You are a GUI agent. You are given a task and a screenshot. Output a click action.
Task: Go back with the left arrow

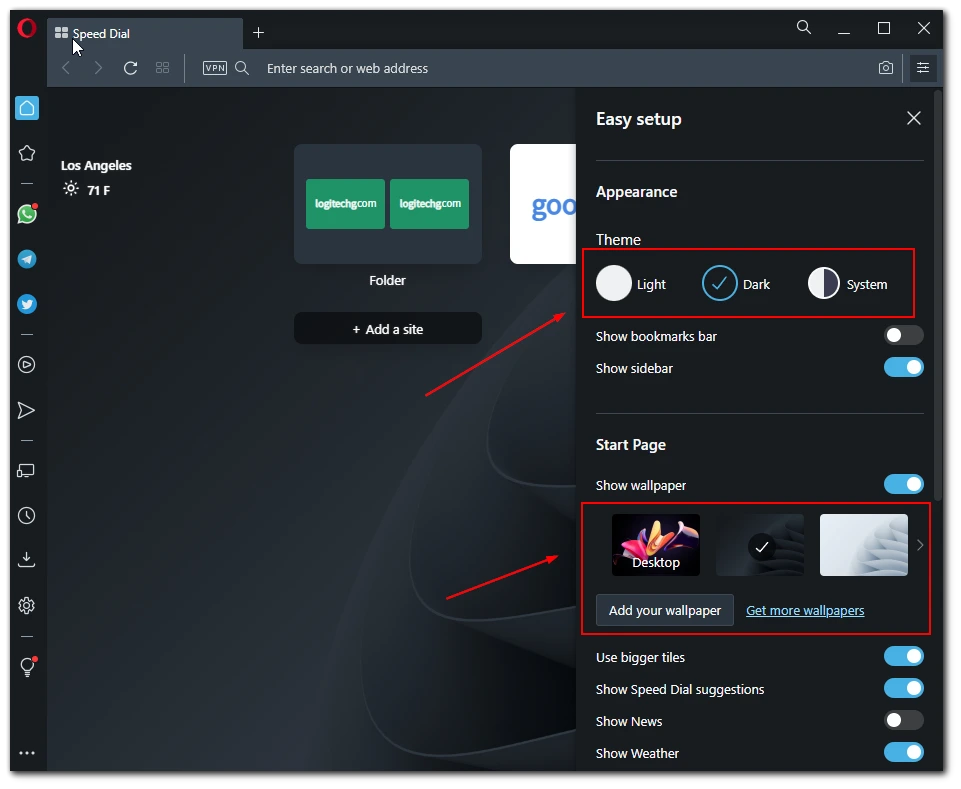[67, 68]
